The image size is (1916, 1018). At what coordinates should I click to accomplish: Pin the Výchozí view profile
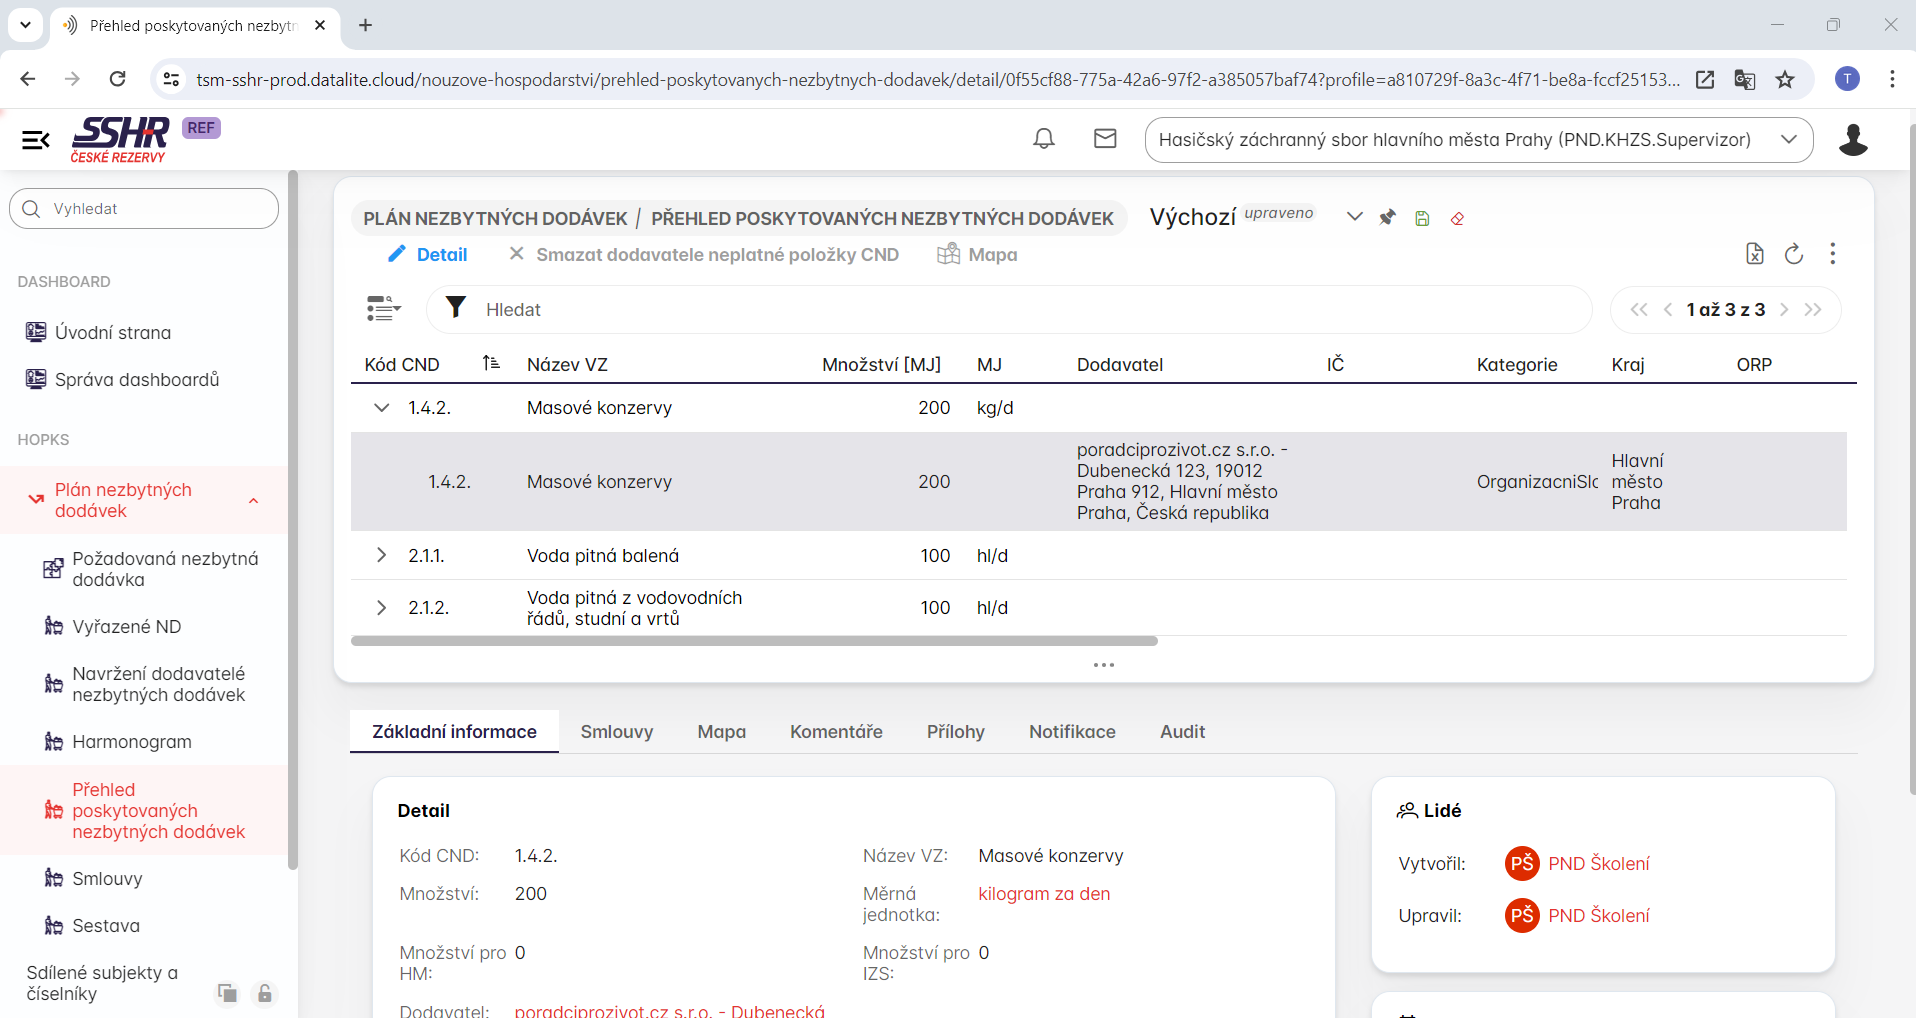coord(1387,218)
